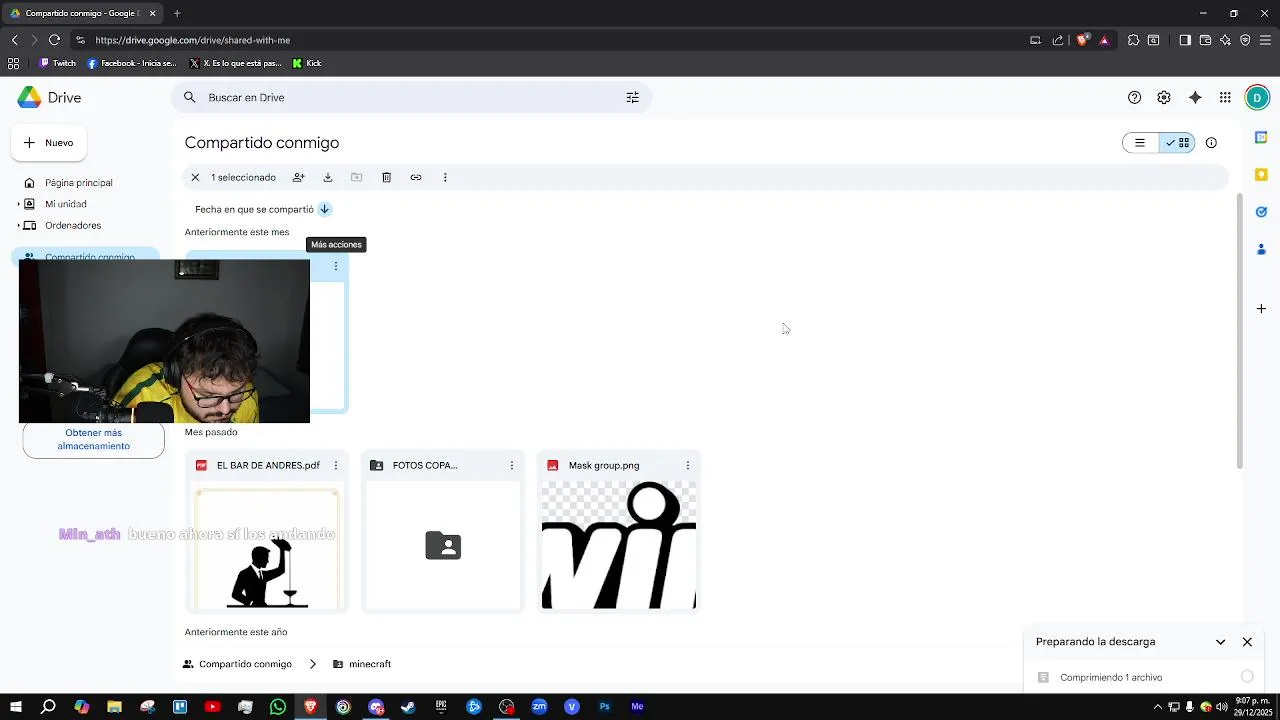The image size is (1280, 720).
Task: Open browser extensions puzzle icon
Action: tap(1133, 40)
